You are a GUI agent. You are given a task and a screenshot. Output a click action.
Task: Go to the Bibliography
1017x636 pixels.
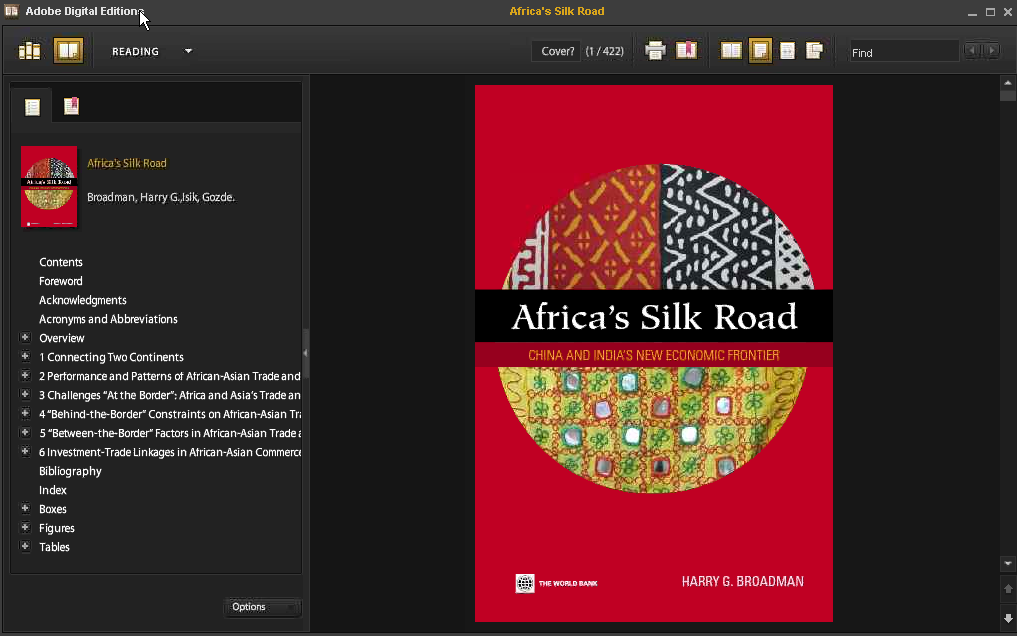[70, 471]
